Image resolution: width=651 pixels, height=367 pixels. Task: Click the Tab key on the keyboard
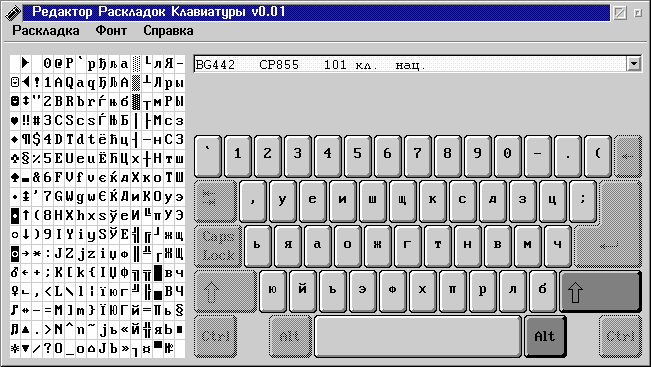coord(215,201)
